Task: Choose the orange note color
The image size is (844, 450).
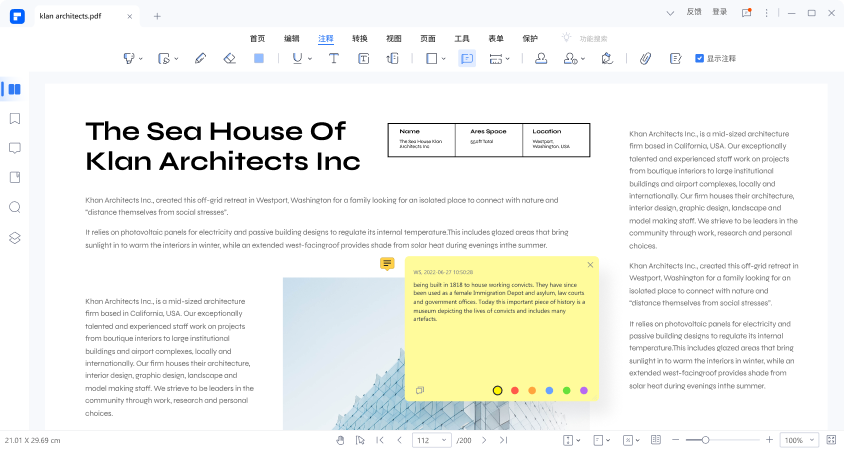Action: click(532, 390)
